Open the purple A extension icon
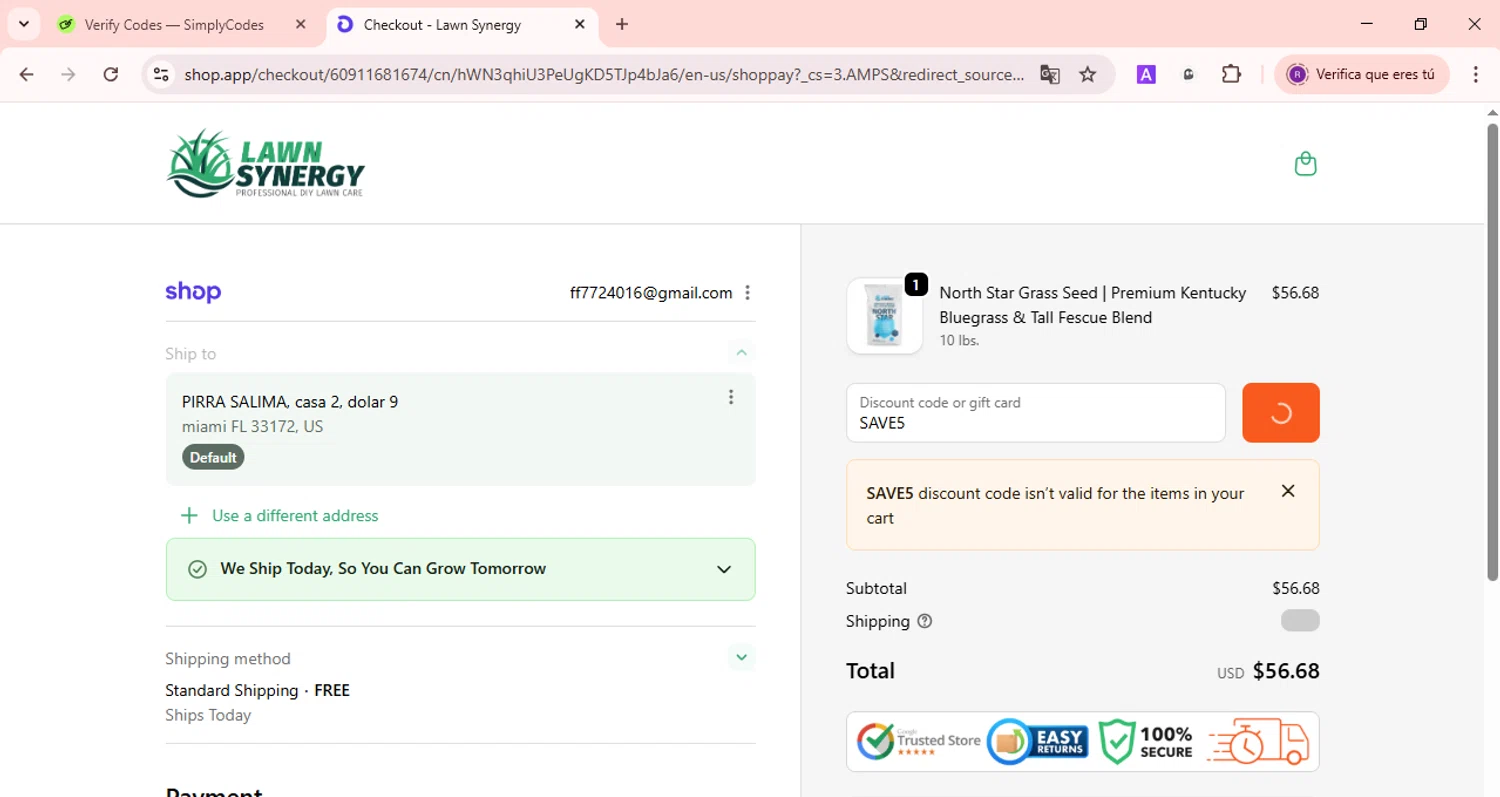 pos(1146,74)
